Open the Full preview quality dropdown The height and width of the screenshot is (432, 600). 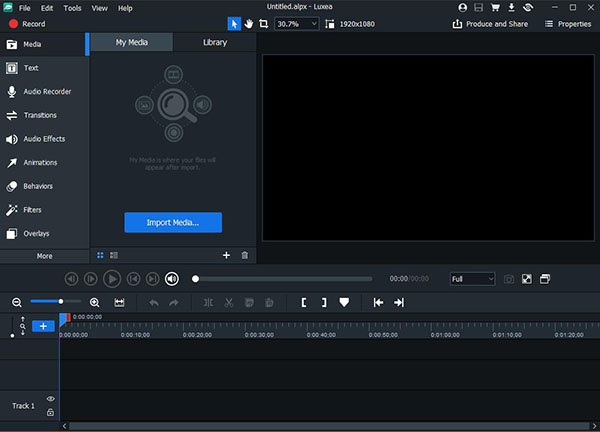tap(473, 279)
